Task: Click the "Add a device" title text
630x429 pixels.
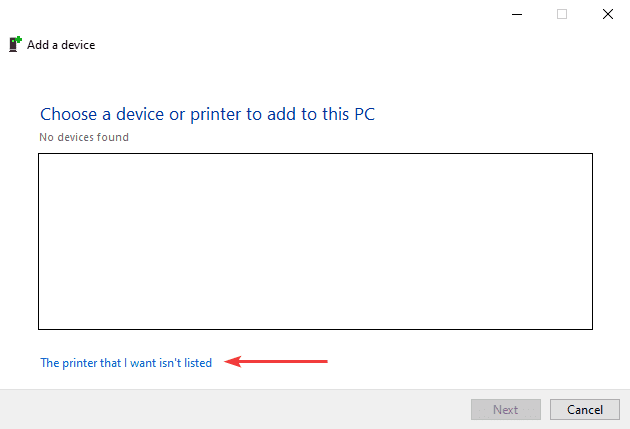Action: (x=61, y=45)
